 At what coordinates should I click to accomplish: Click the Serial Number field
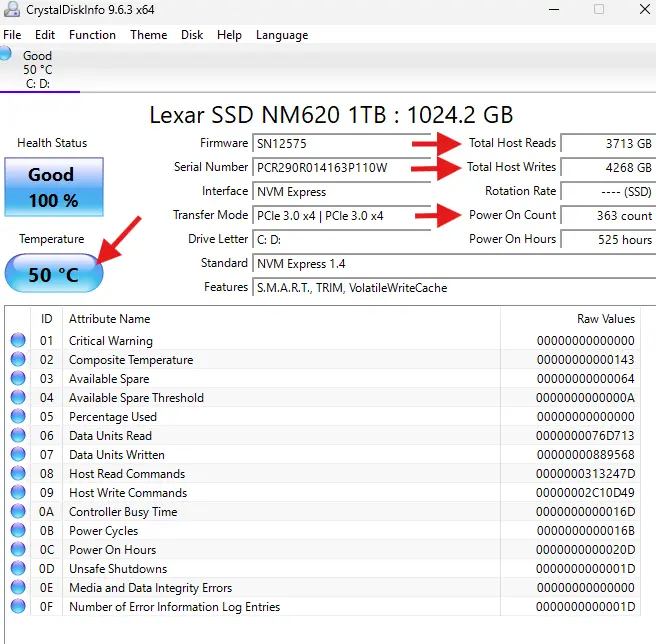[x=342, y=167]
